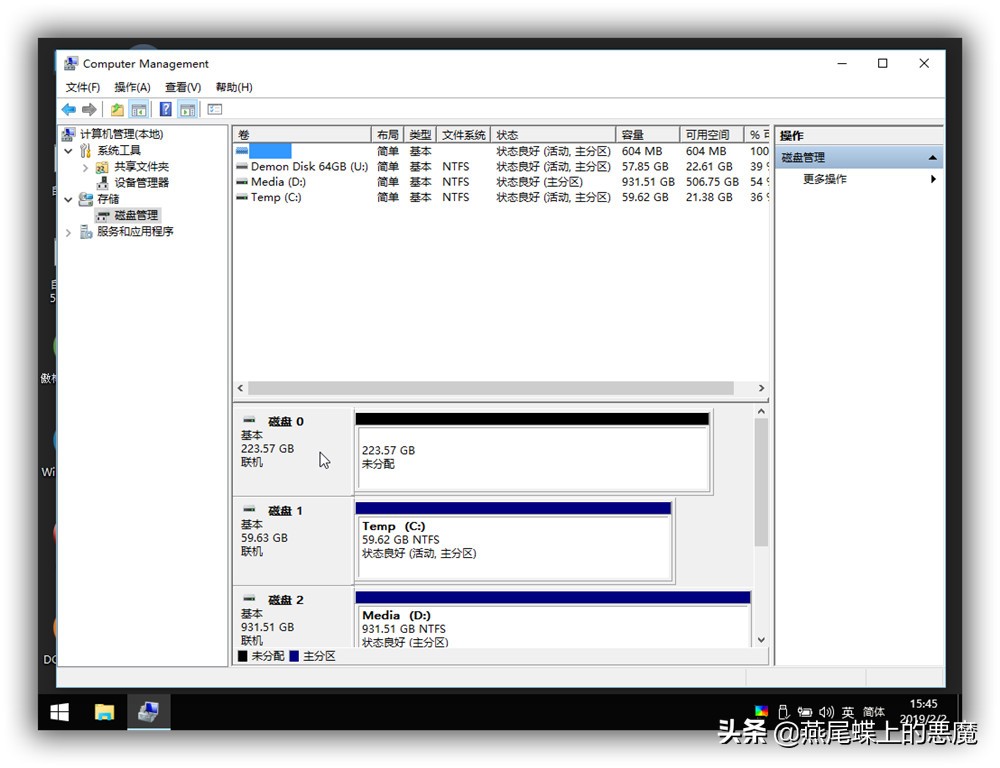Collapse the 存储 tree node

tap(68, 200)
